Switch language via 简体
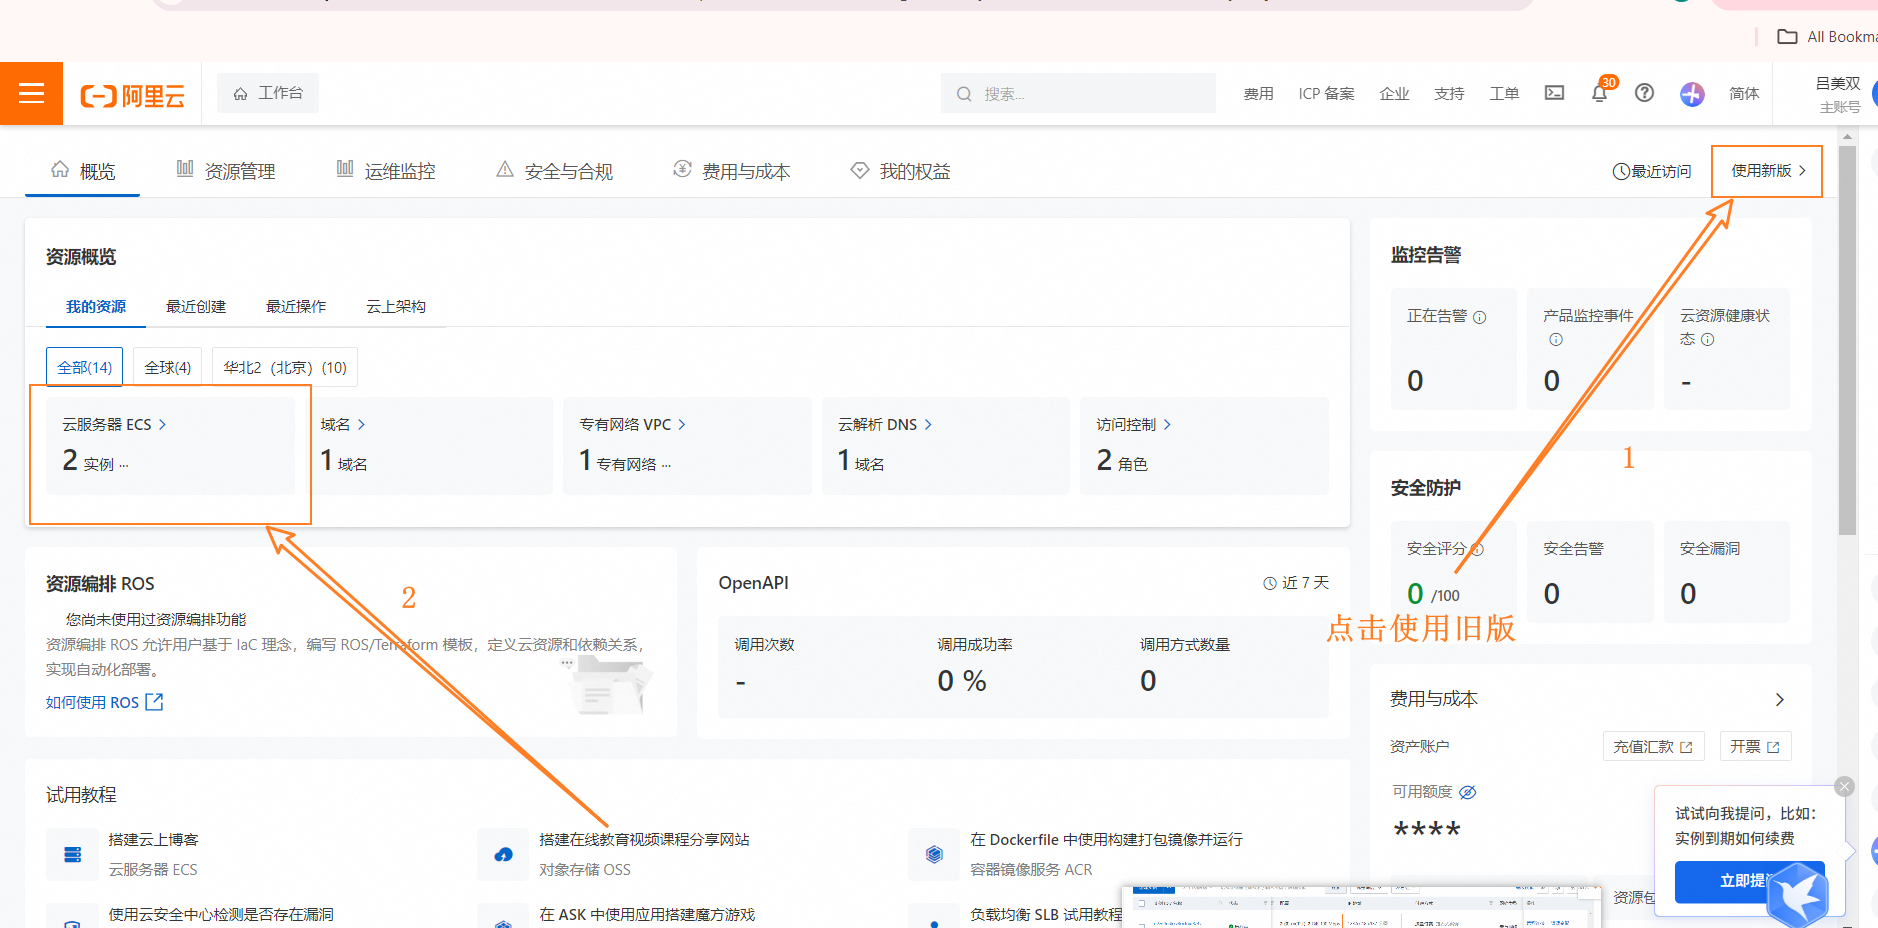The image size is (1878, 928). click(1744, 93)
